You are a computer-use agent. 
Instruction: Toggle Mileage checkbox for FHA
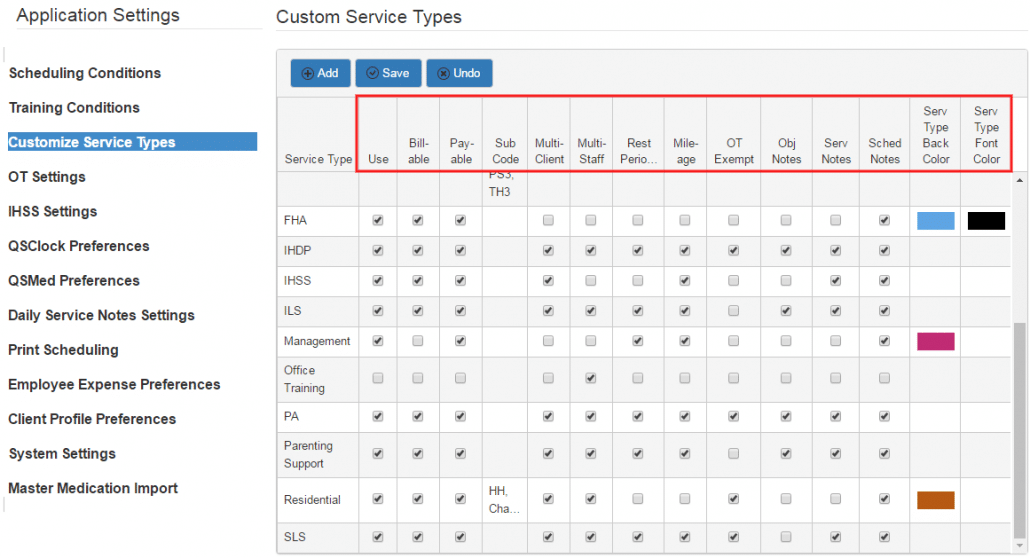(685, 220)
